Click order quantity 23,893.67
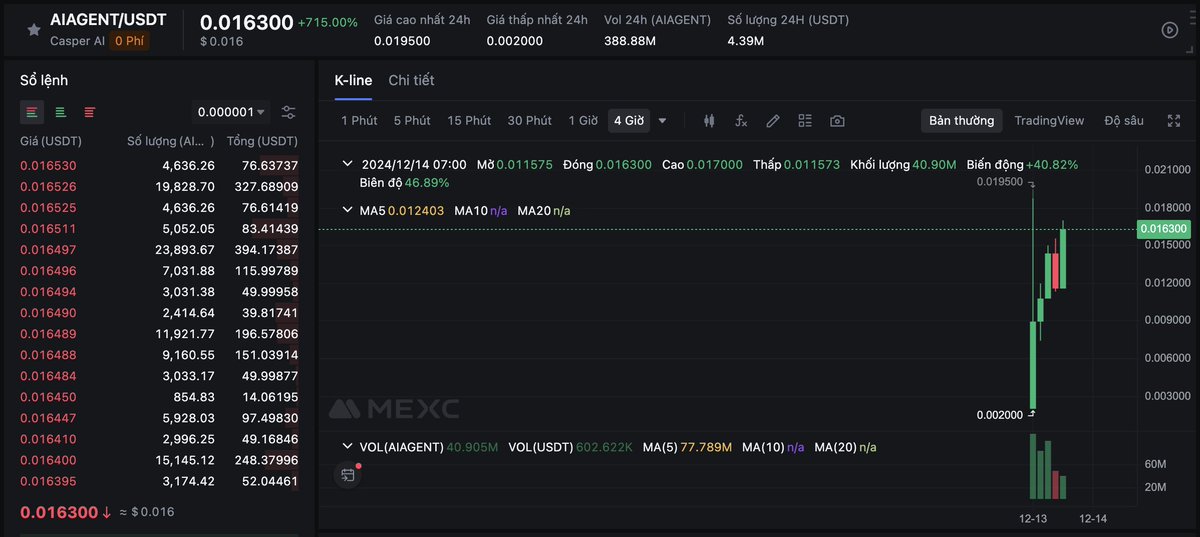 [x=185, y=250]
